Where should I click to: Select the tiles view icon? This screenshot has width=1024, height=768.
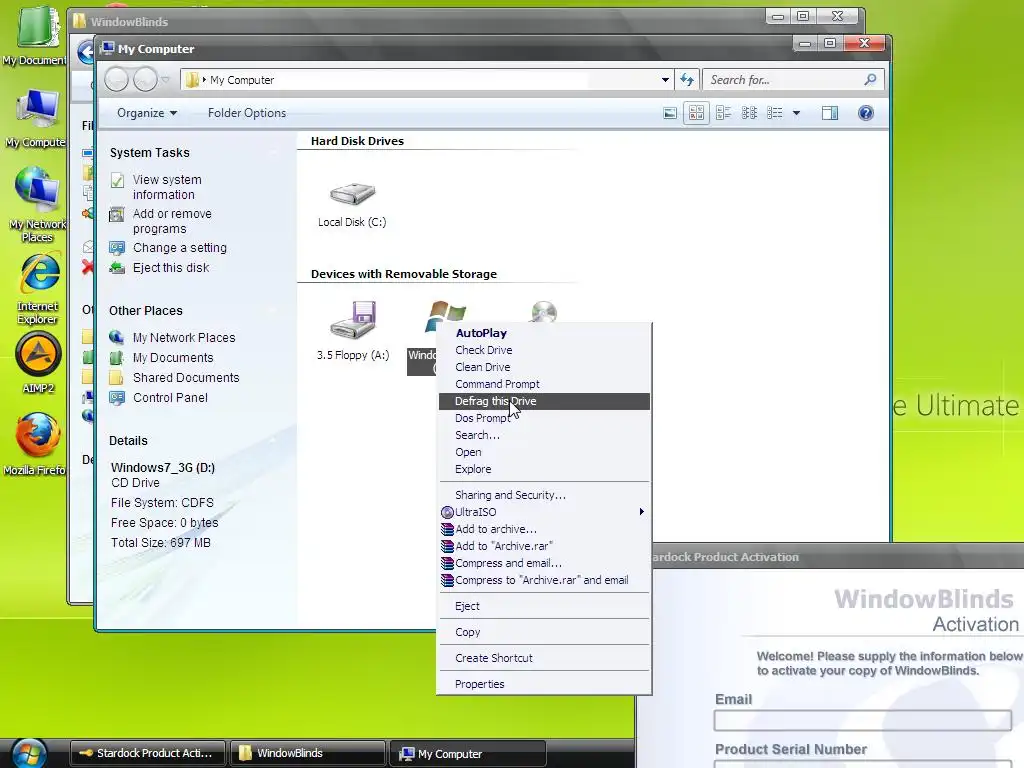[696, 113]
